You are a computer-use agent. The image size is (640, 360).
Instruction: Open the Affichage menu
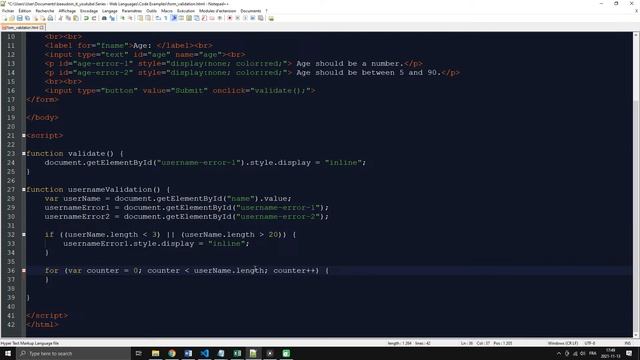[67, 11]
